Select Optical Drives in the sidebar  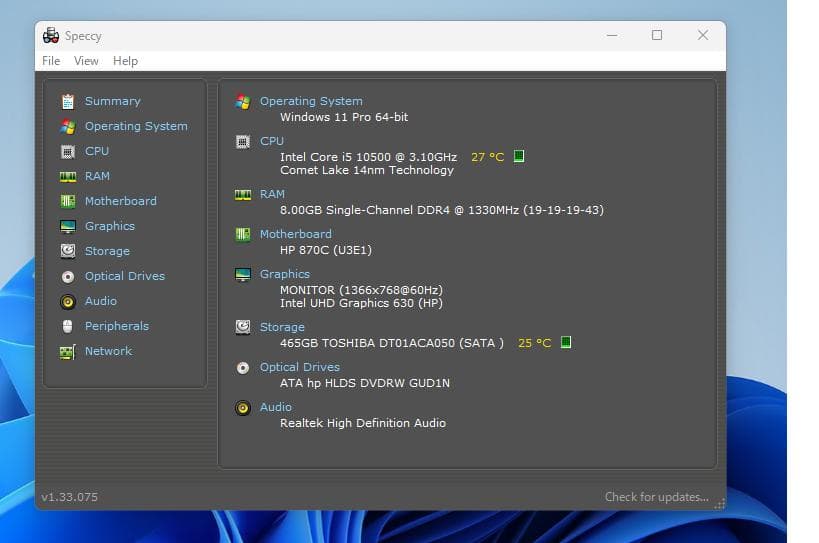click(x=125, y=276)
